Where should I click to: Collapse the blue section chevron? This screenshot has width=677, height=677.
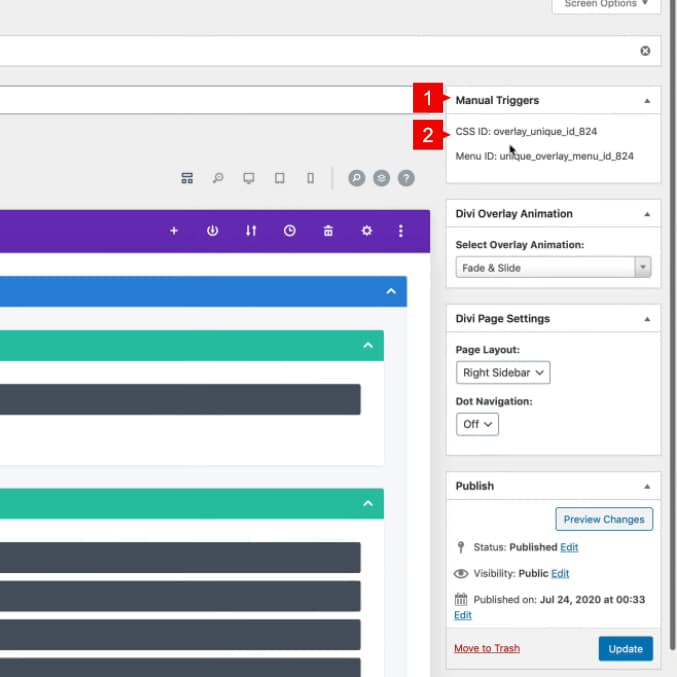[x=391, y=291]
